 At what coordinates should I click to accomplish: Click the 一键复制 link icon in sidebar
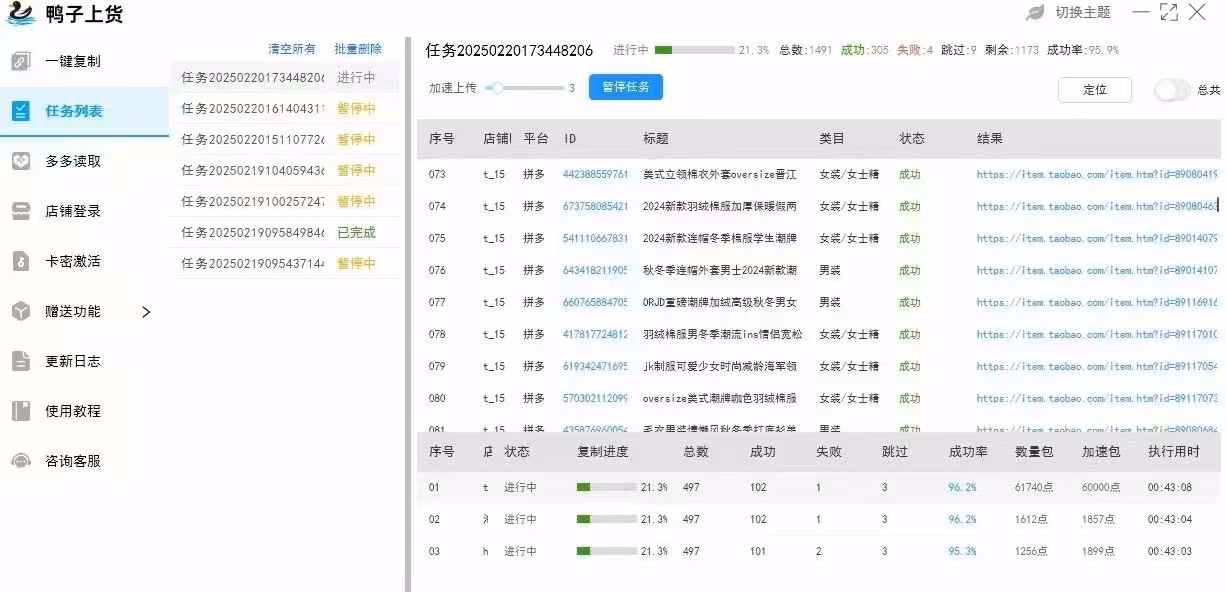pyautogui.click(x=21, y=61)
